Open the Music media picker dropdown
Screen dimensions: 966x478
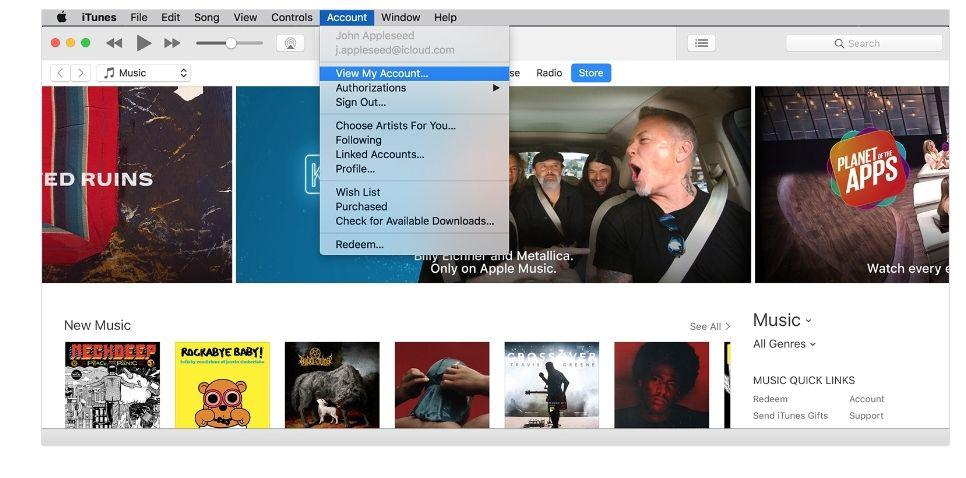coord(144,73)
